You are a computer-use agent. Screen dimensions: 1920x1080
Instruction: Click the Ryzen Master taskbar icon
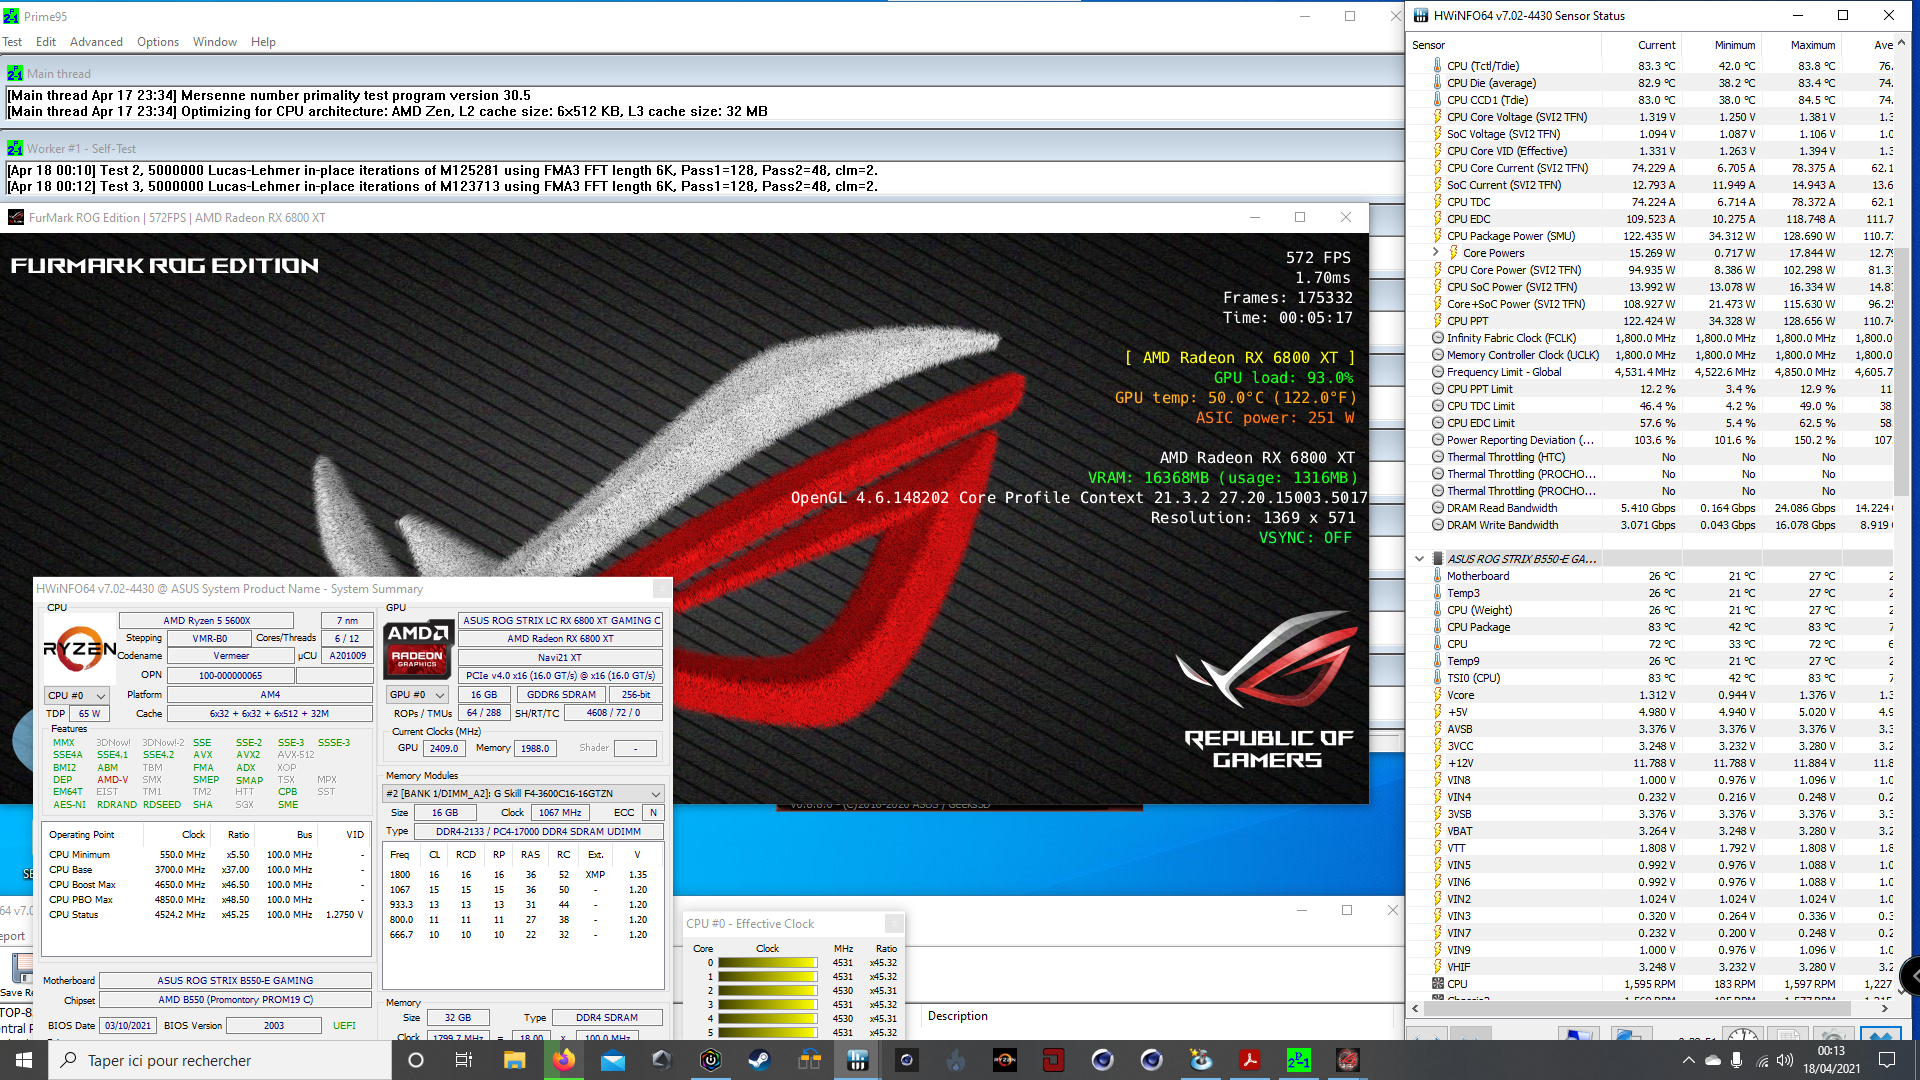click(x=1005, y=1060)
